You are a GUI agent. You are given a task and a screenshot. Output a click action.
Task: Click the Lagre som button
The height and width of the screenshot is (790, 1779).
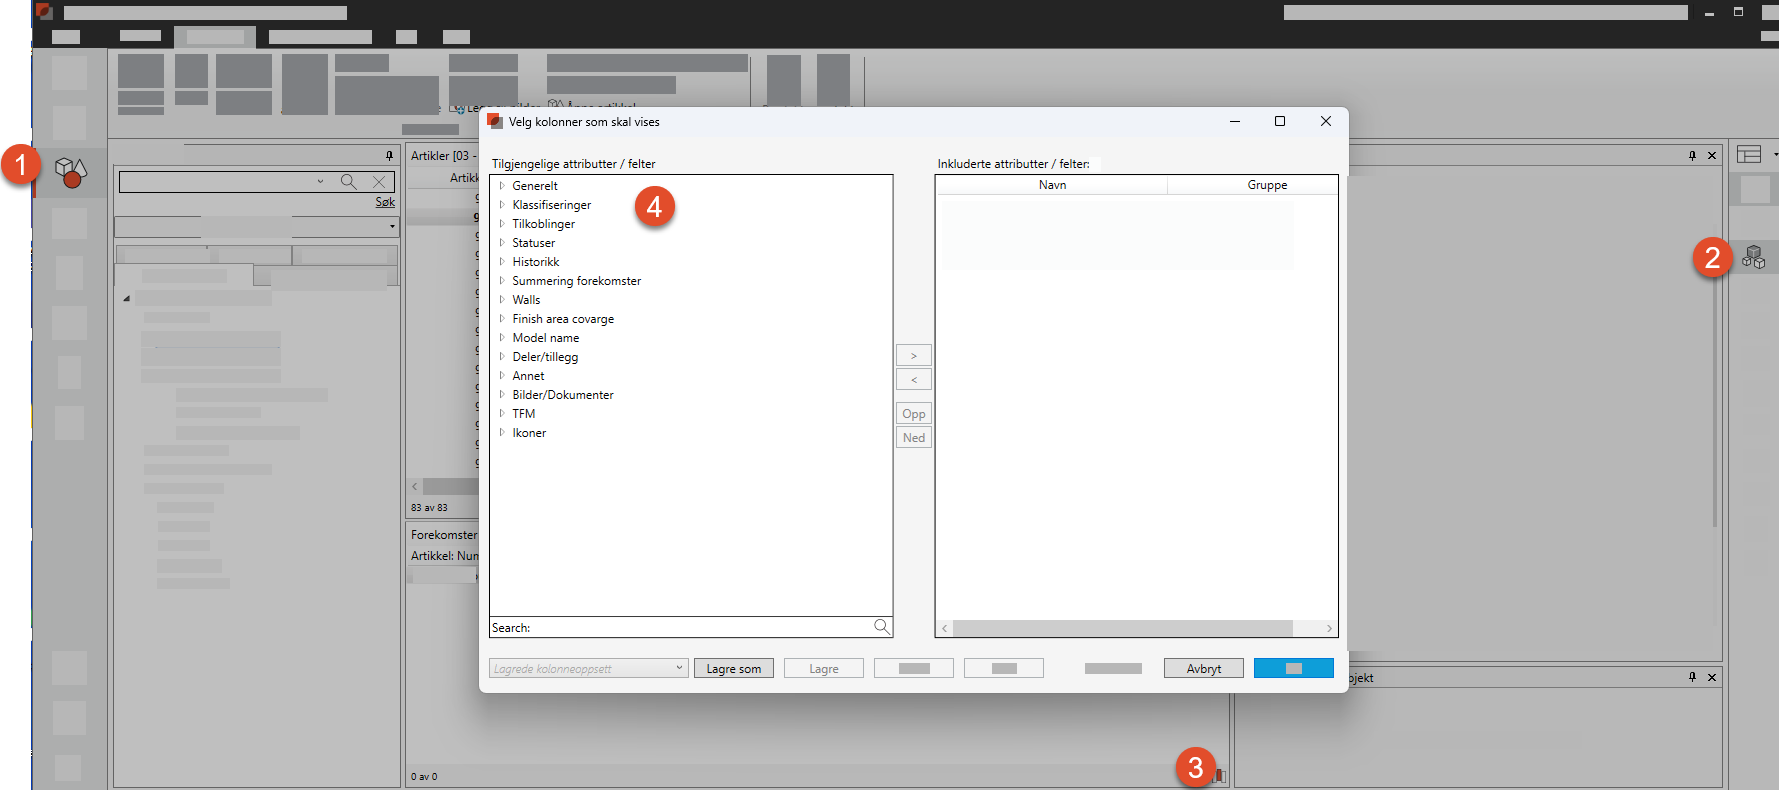(733, 669)
